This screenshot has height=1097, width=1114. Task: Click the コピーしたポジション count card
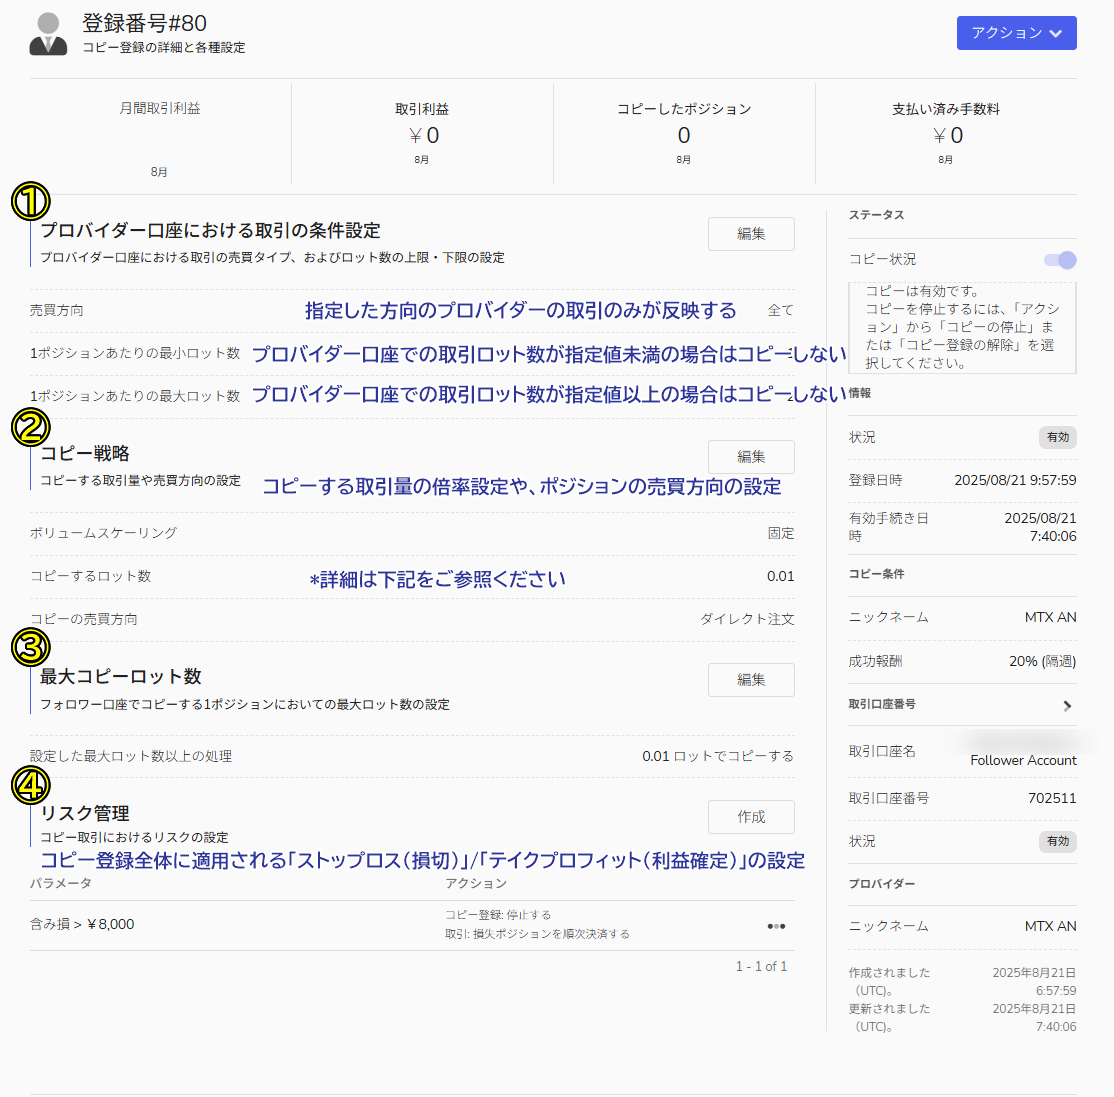684,134
